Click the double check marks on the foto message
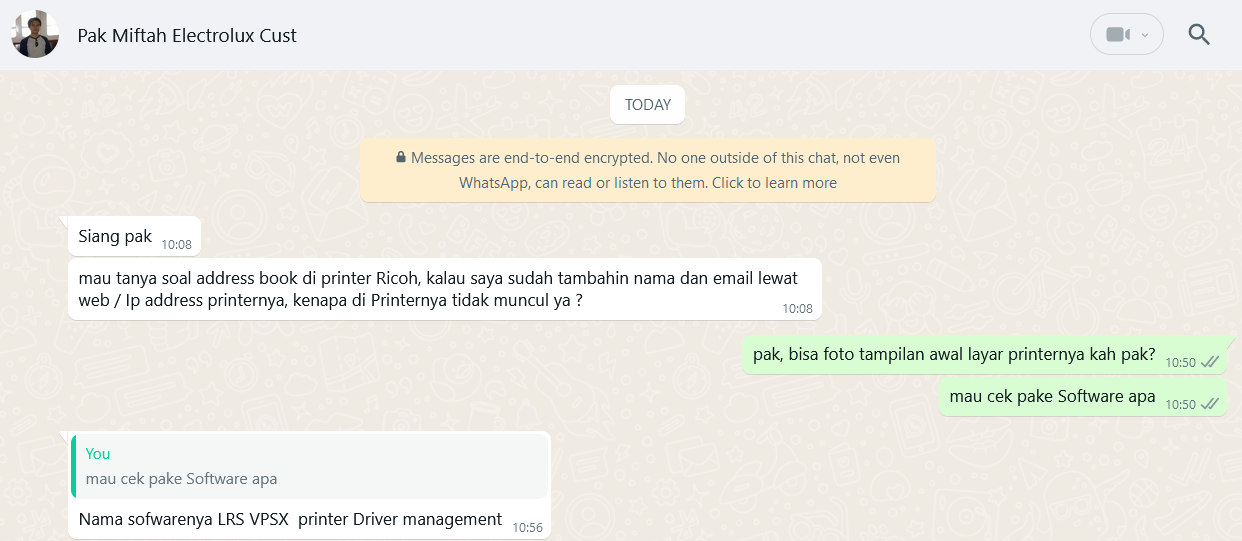The height and width of the screenshot is (541, 1242). 1210,362
